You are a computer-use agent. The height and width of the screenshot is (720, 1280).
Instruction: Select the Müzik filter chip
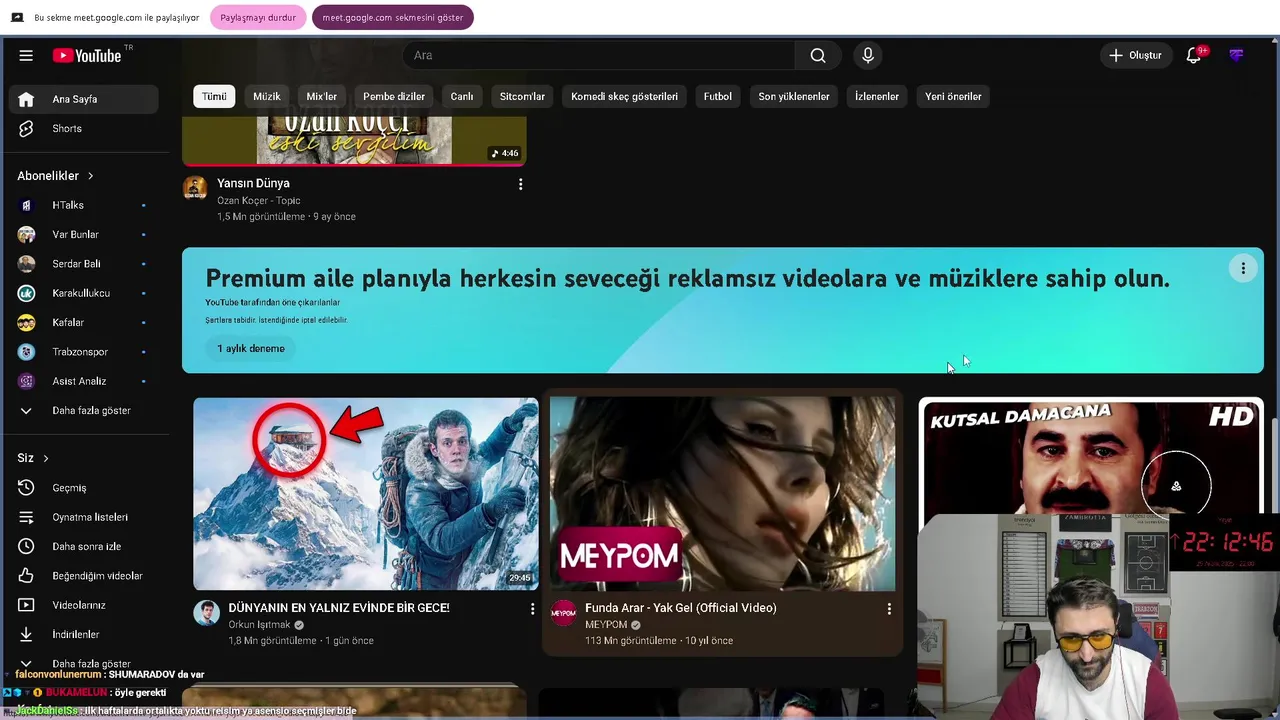267,97
